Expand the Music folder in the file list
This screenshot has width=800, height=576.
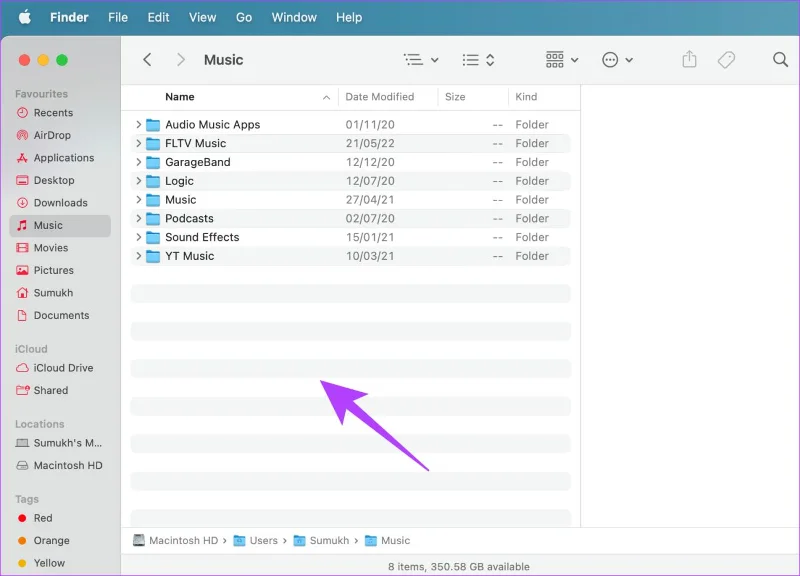138,199
